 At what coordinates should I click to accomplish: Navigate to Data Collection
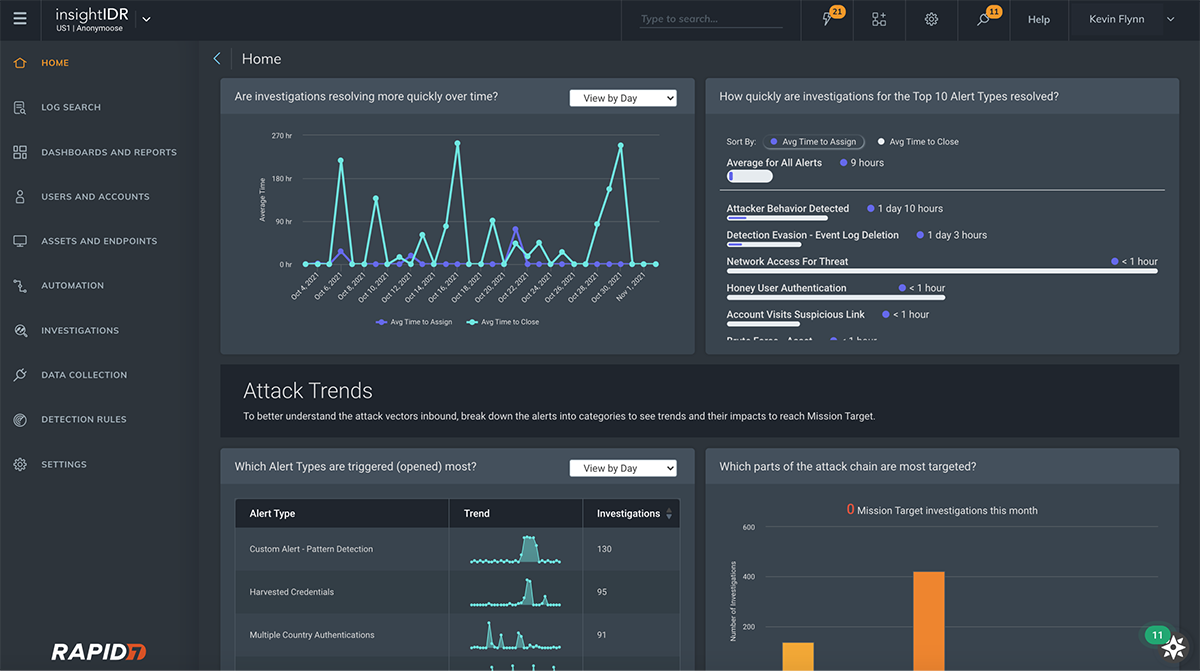point(84,375)
